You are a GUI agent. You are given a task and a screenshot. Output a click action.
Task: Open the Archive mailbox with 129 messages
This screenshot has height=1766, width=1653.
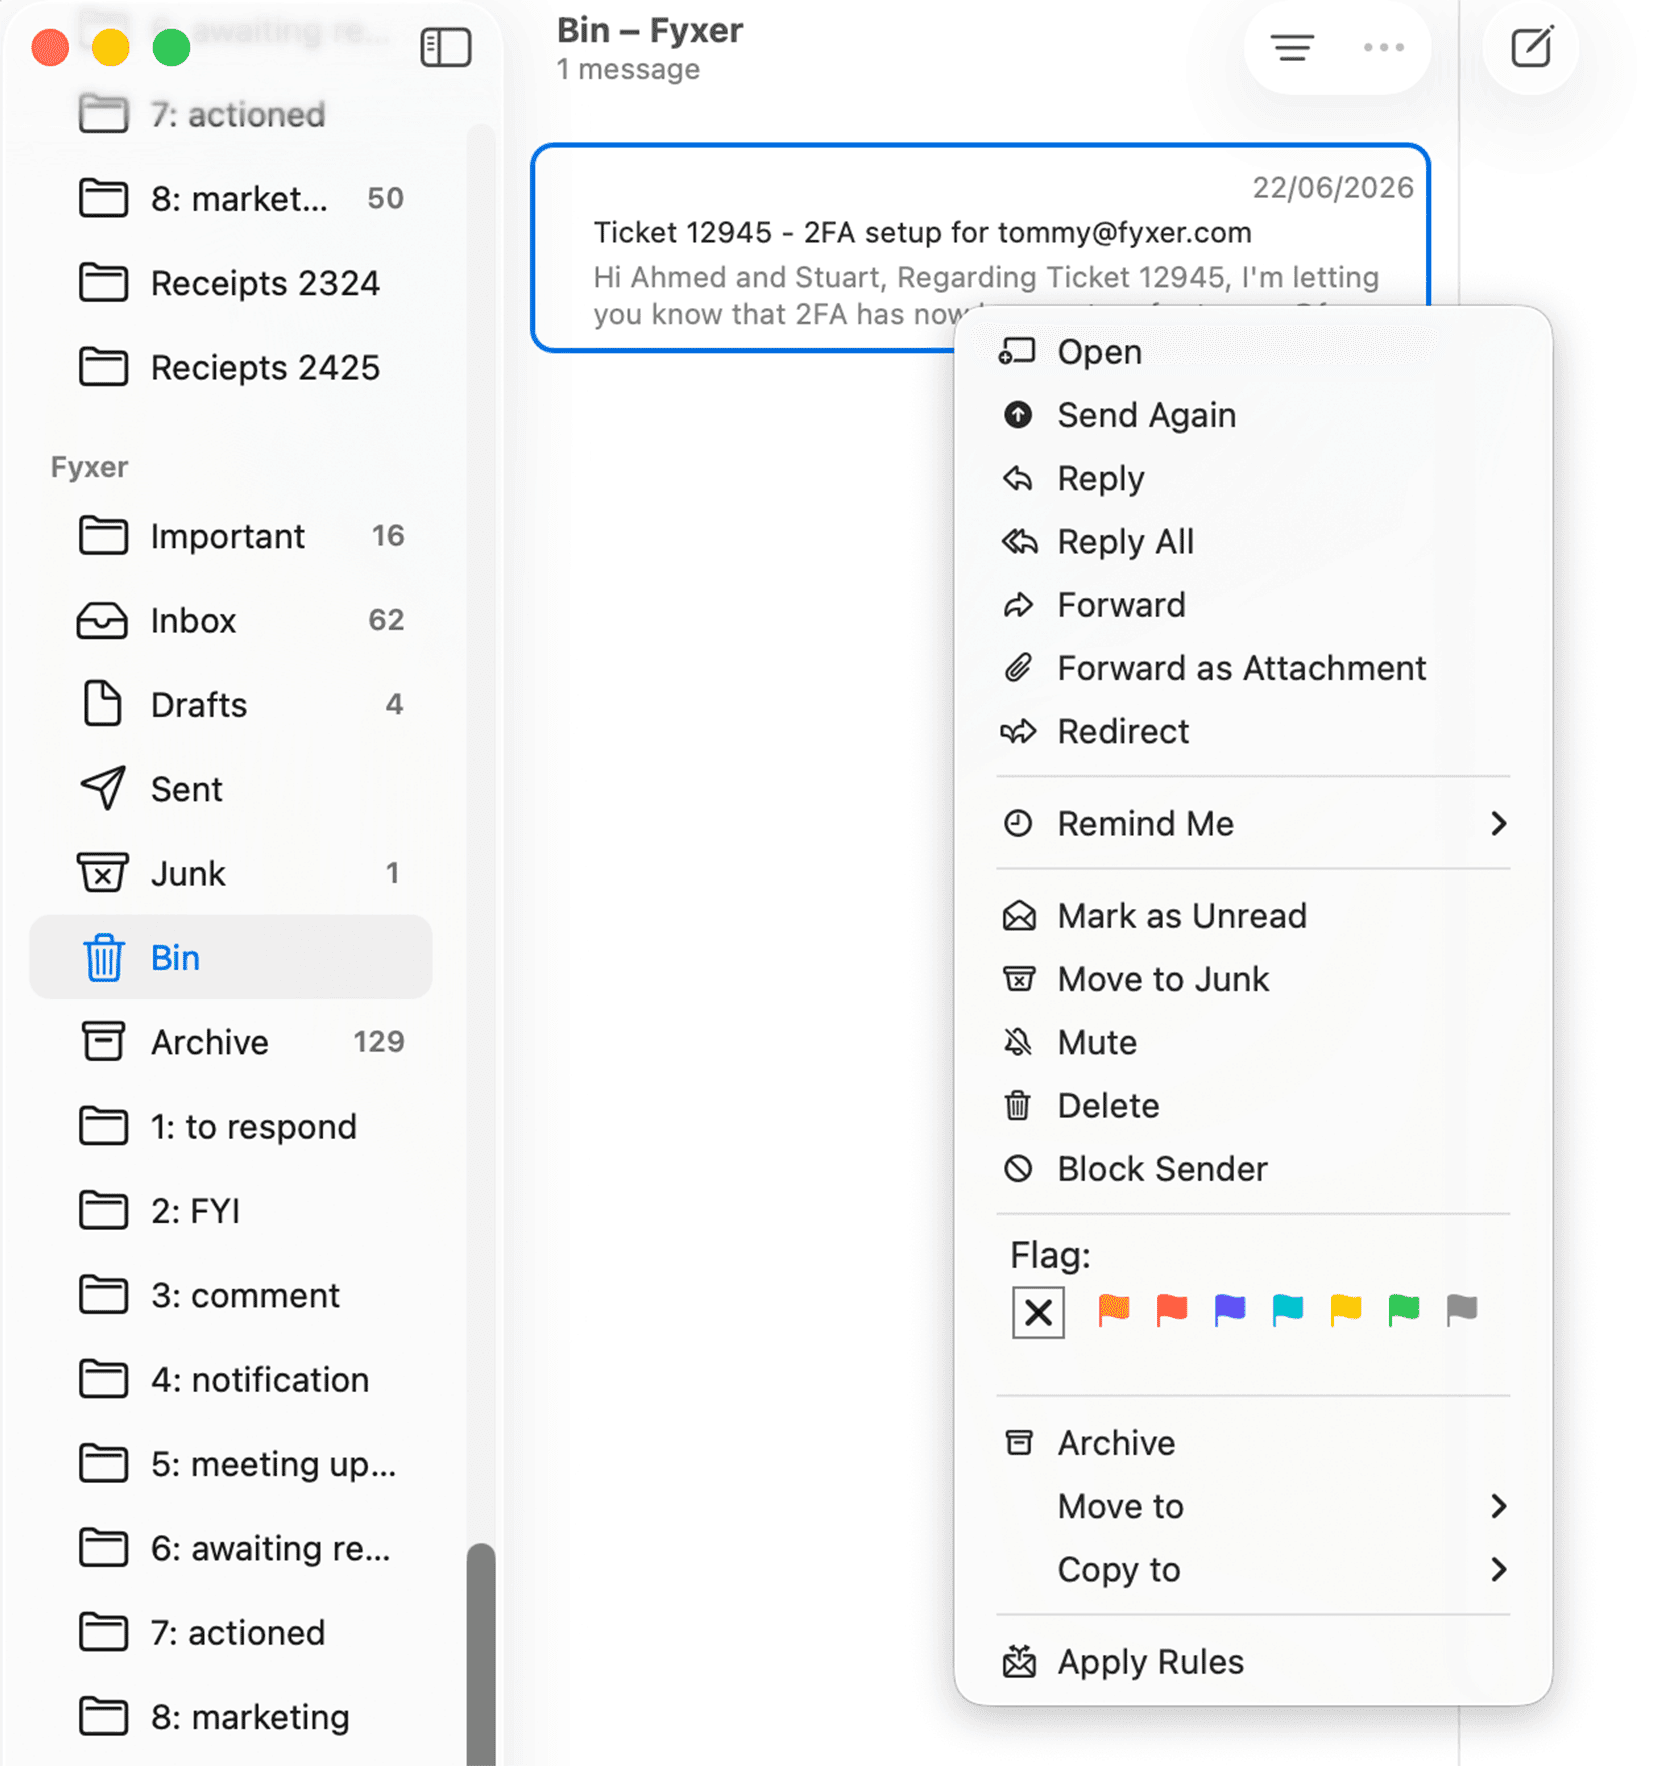click(231, 1042)
